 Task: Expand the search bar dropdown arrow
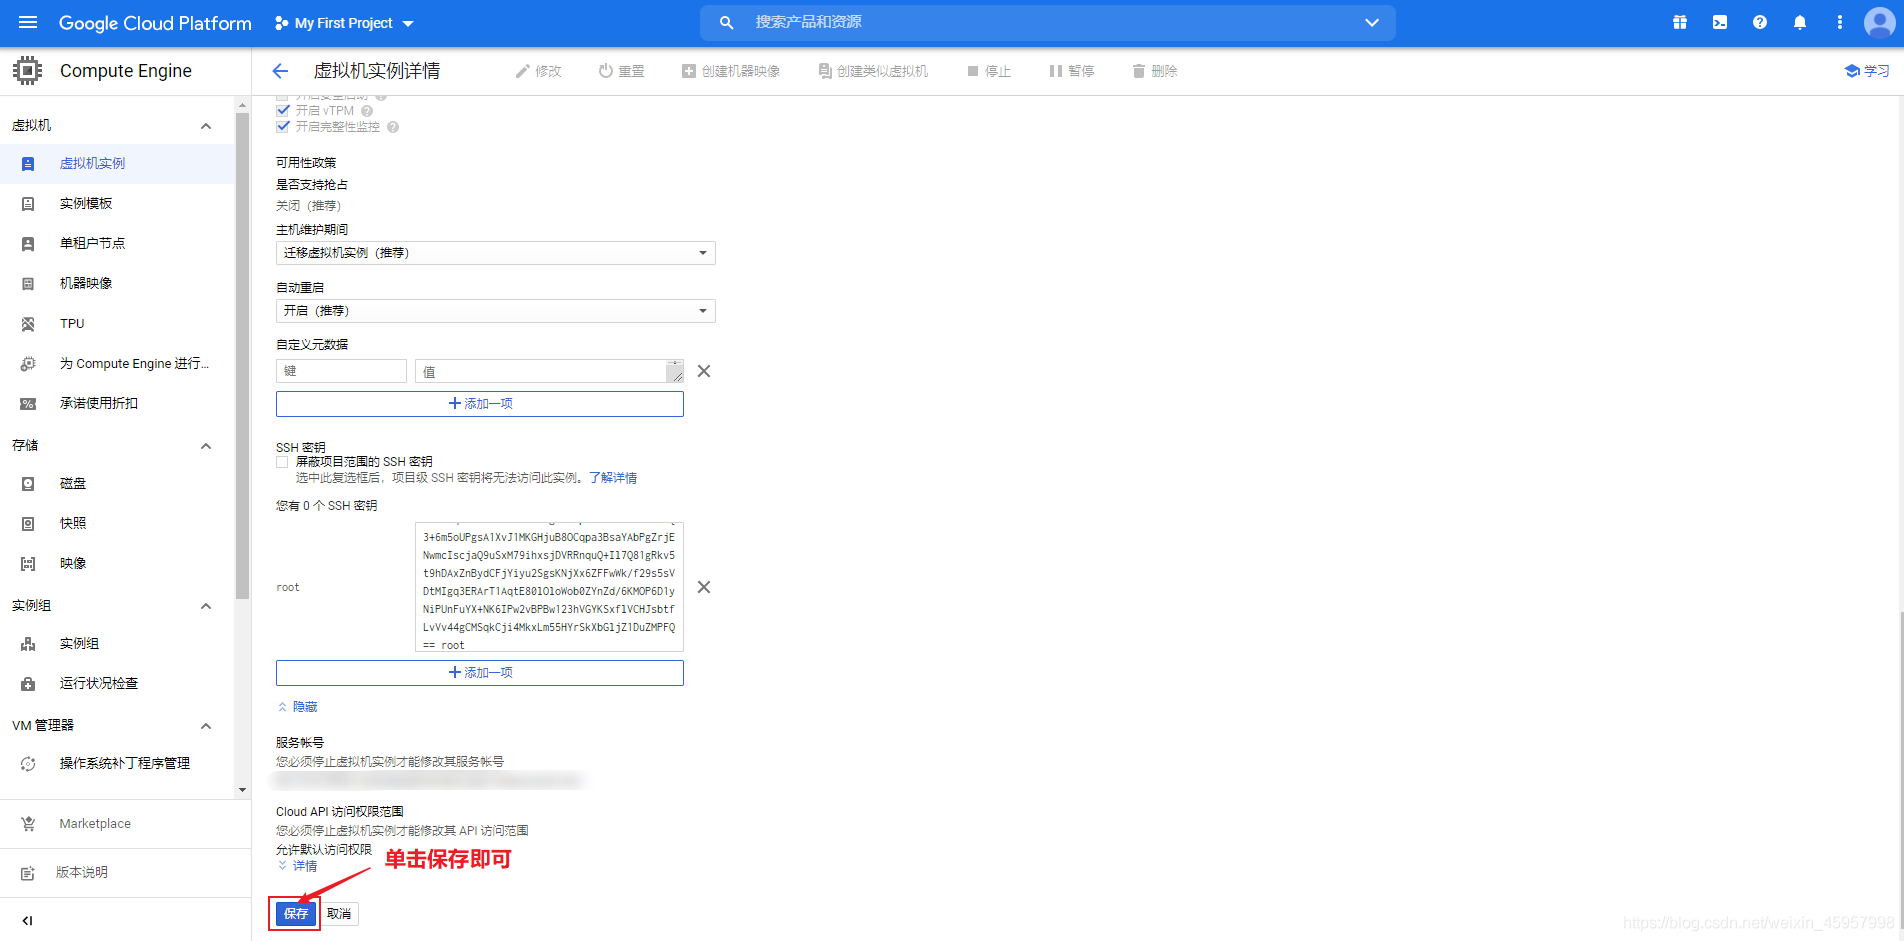coord(1372,22)
